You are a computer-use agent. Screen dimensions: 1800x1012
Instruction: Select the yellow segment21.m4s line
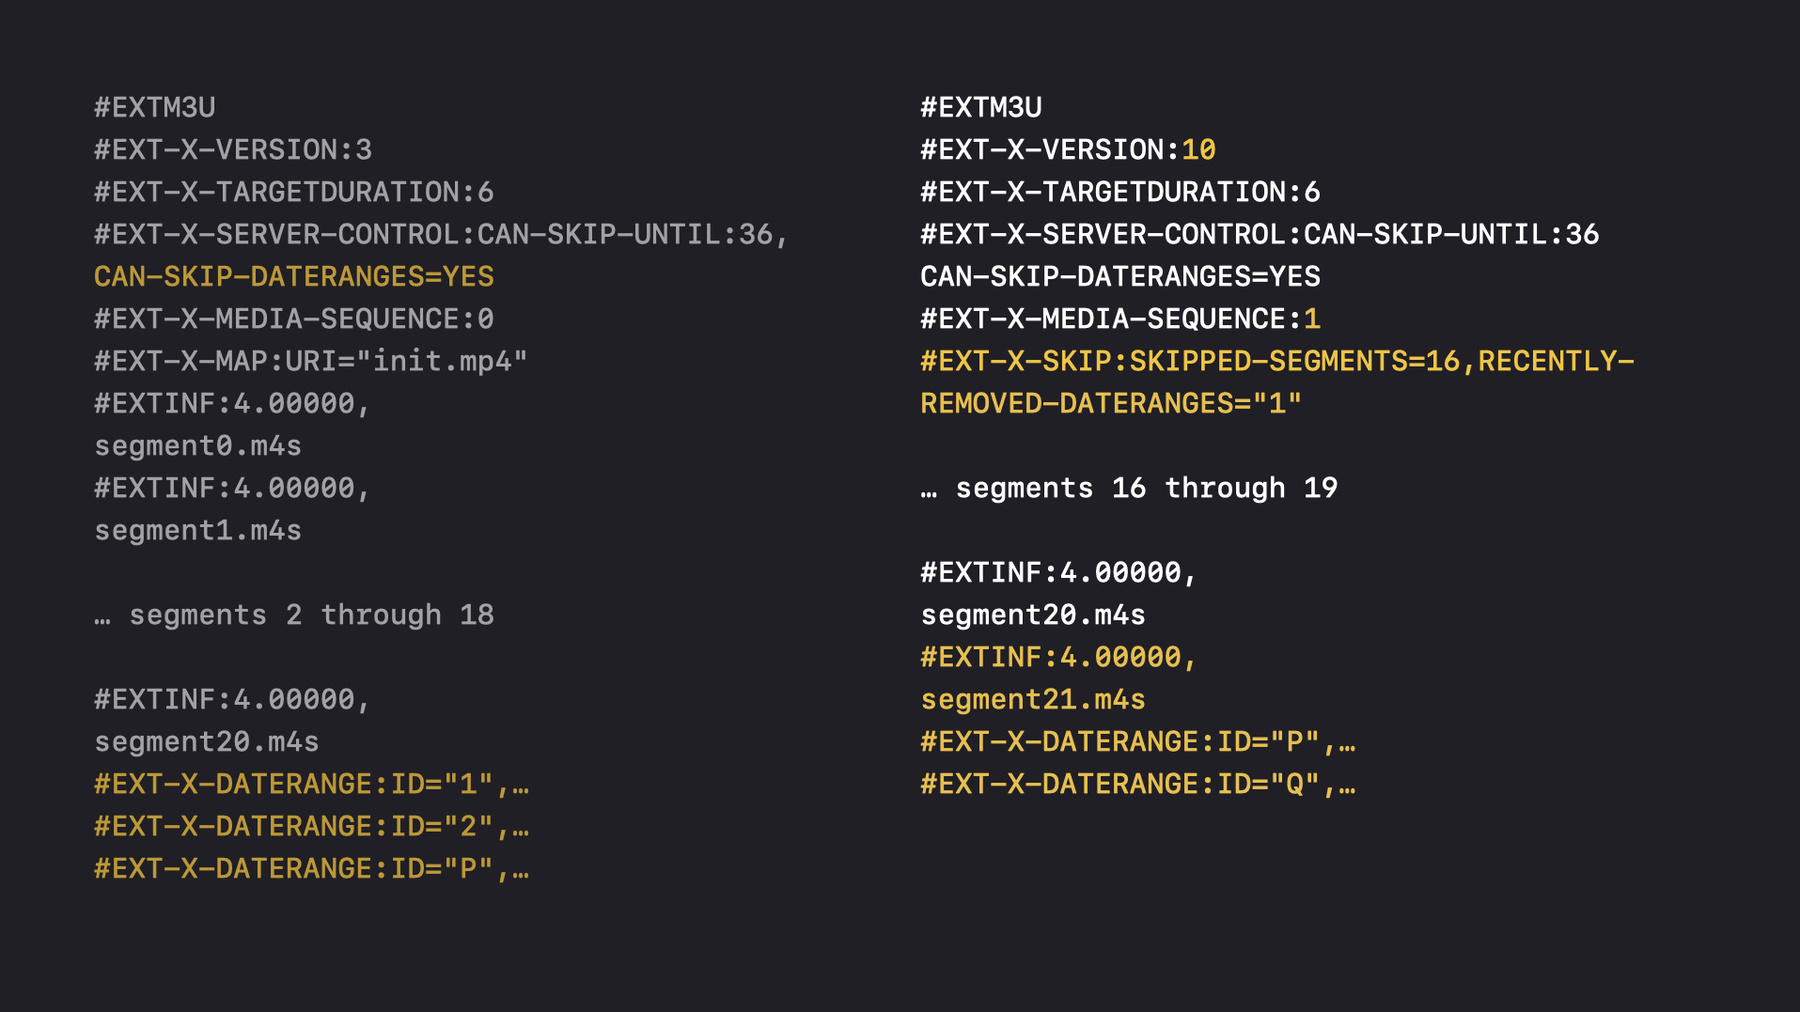[1033, 700]
